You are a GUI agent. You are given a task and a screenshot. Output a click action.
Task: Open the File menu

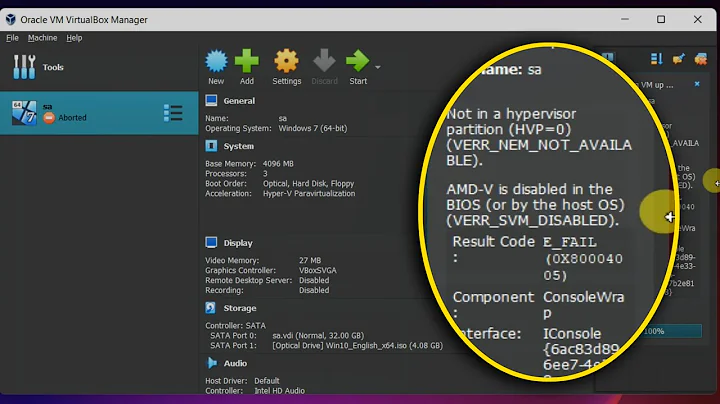click(12, 38)
